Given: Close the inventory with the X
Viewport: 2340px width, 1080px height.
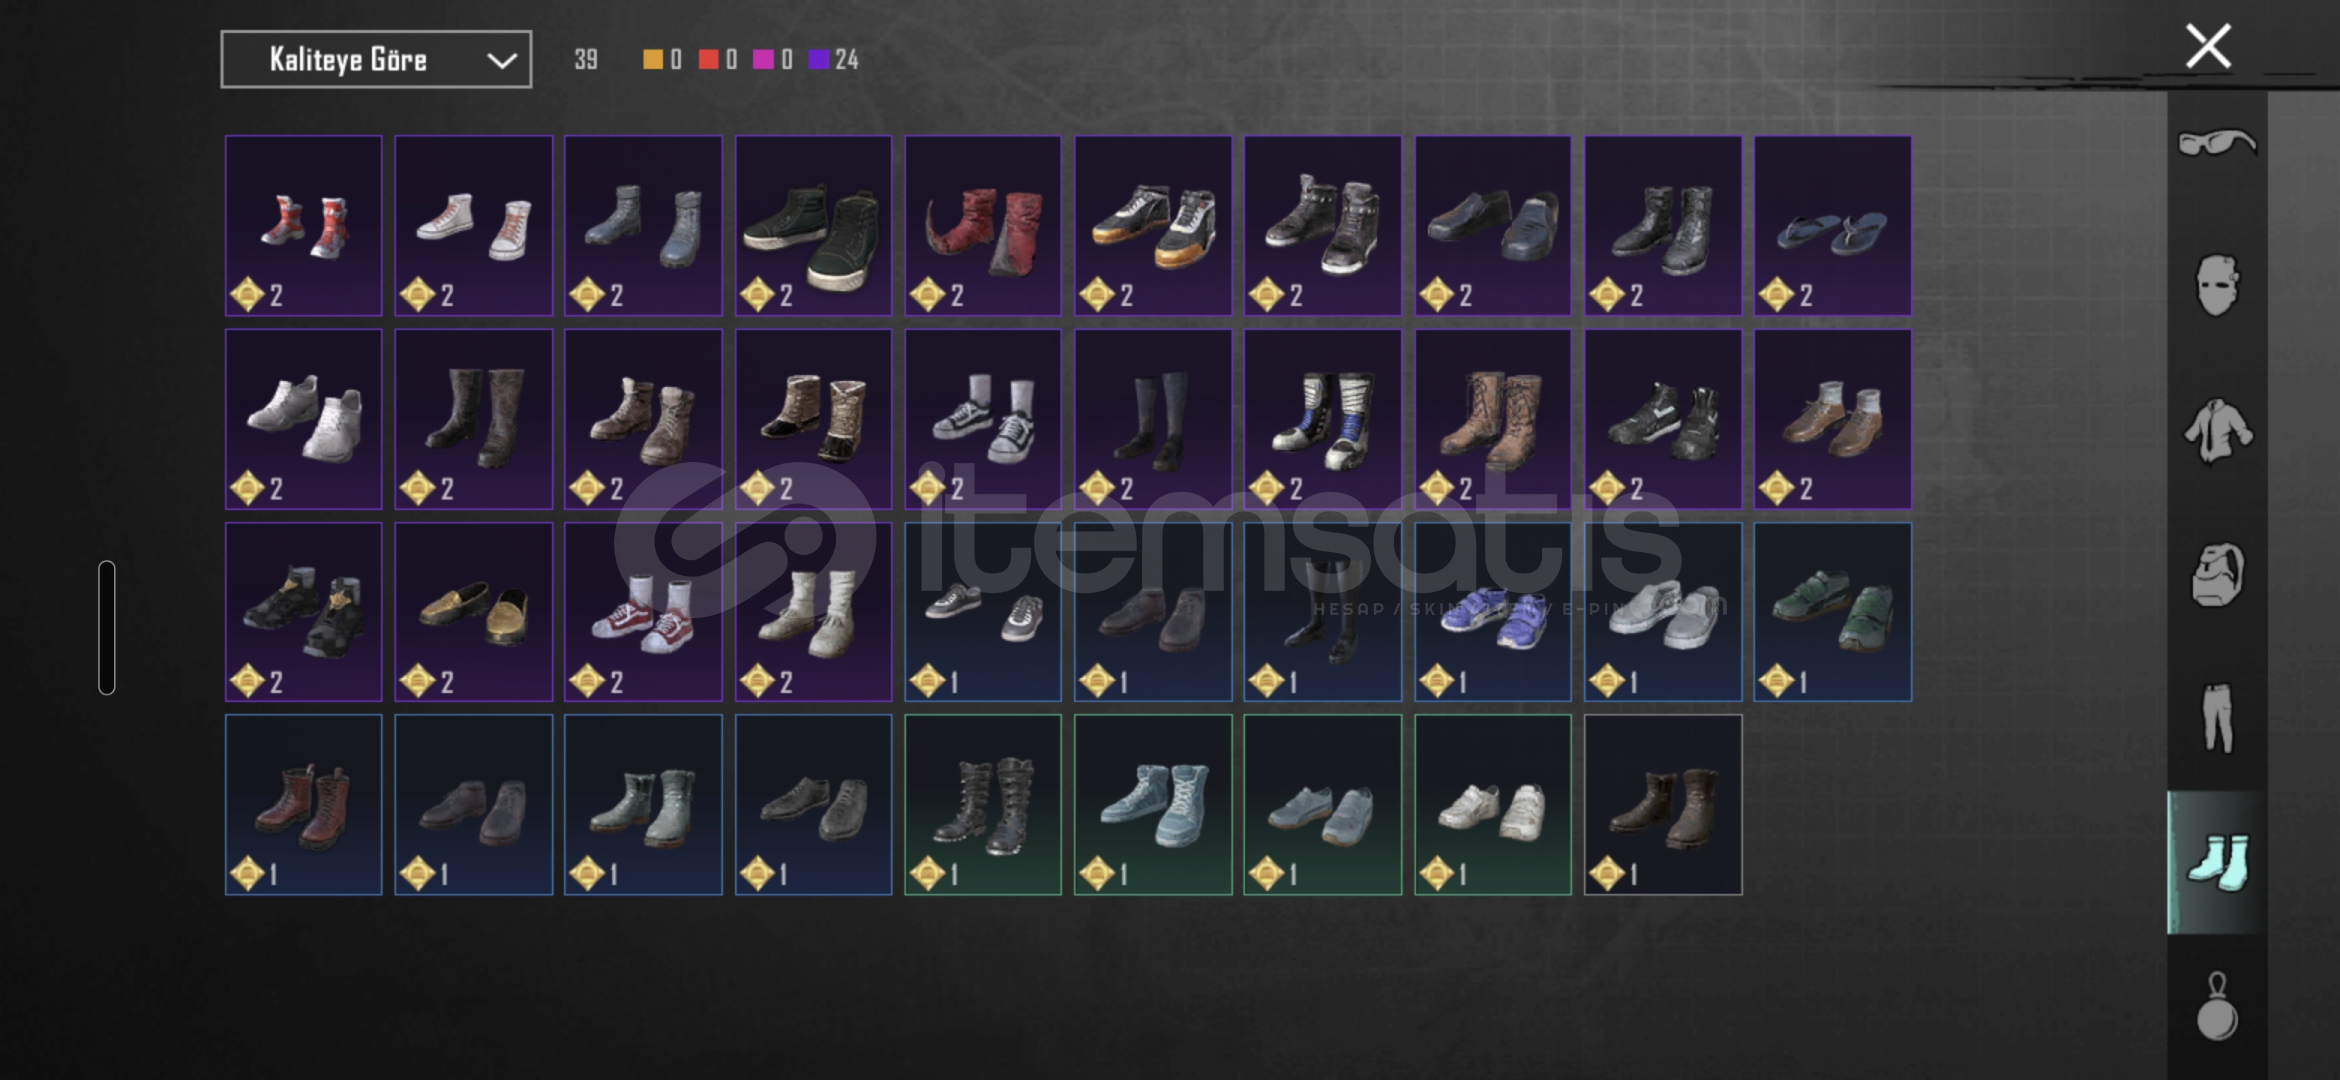Looking at the screenshot, I should (2208, 46).
